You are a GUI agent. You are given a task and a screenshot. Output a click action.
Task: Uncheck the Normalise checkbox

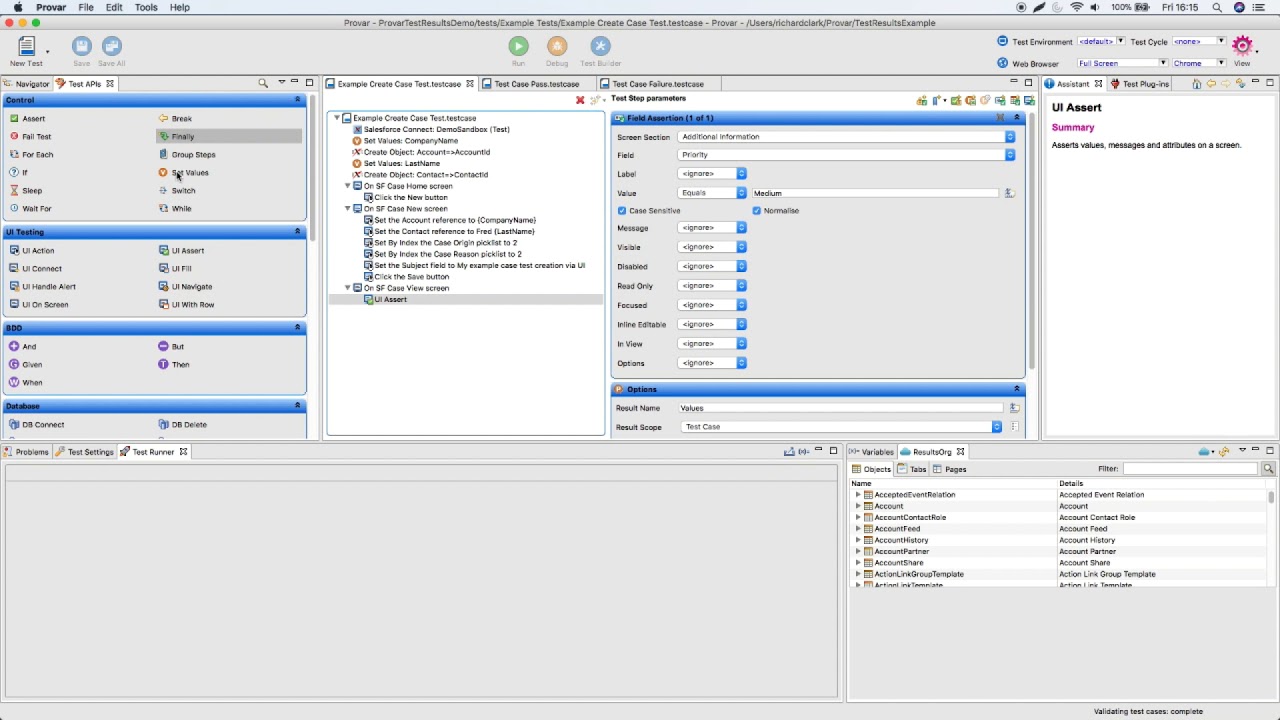point(757,211)
